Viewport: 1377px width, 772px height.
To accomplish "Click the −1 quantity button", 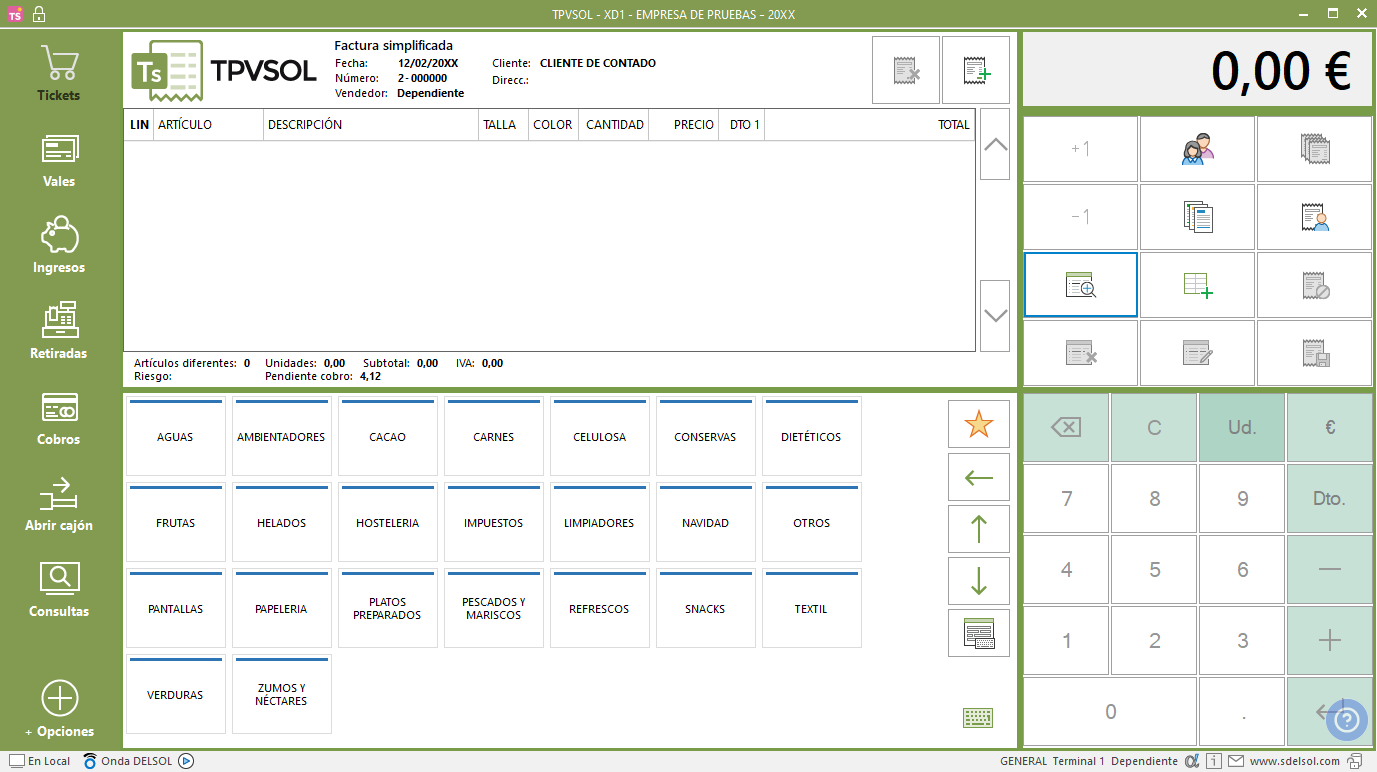I will point(1081,217).
